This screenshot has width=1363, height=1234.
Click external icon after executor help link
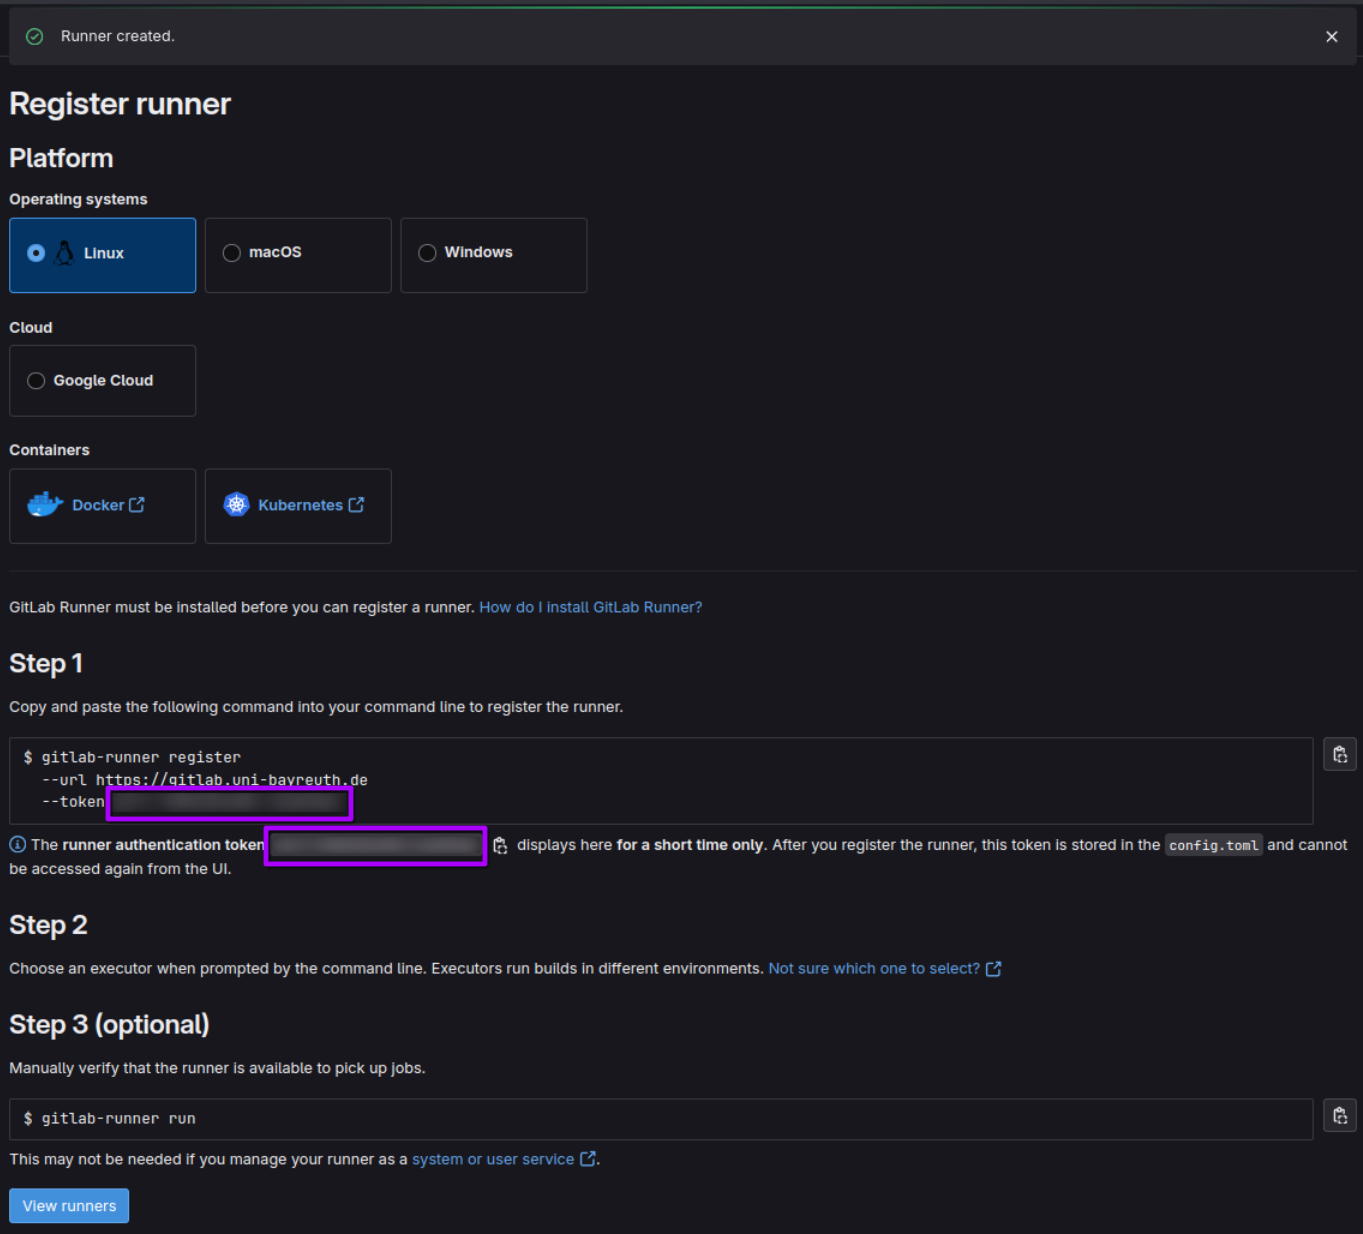(x=993, y=969)
